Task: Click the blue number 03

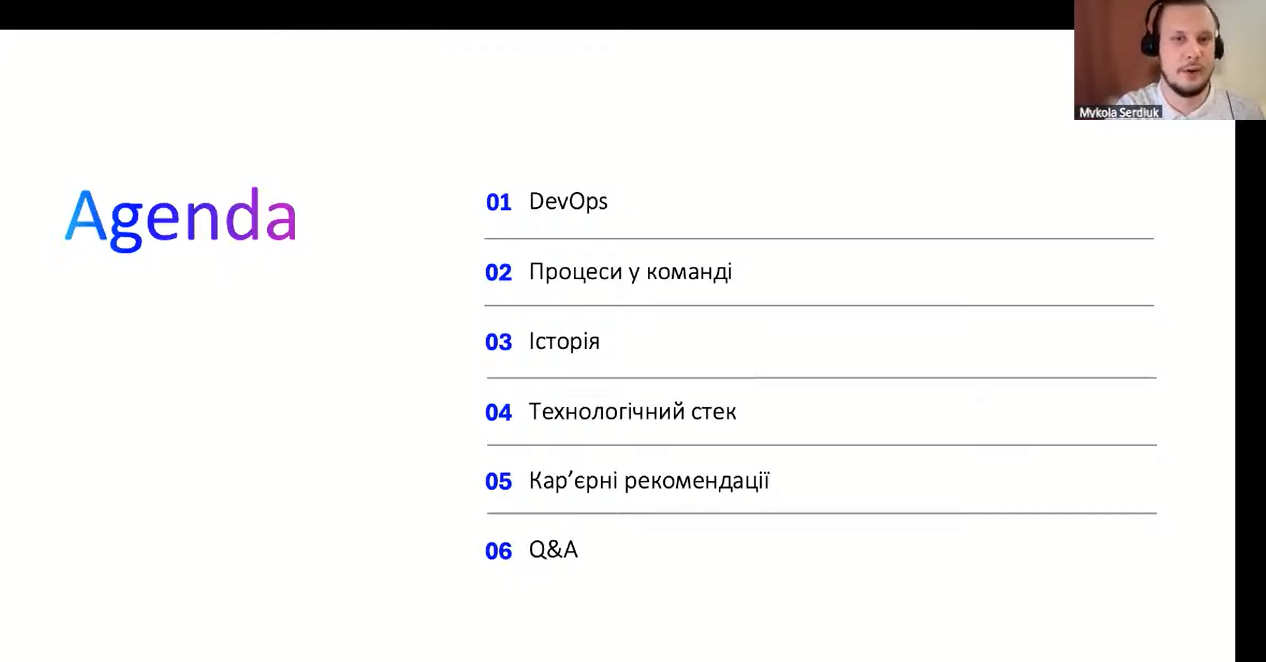Action: click(x=498, y=343)
